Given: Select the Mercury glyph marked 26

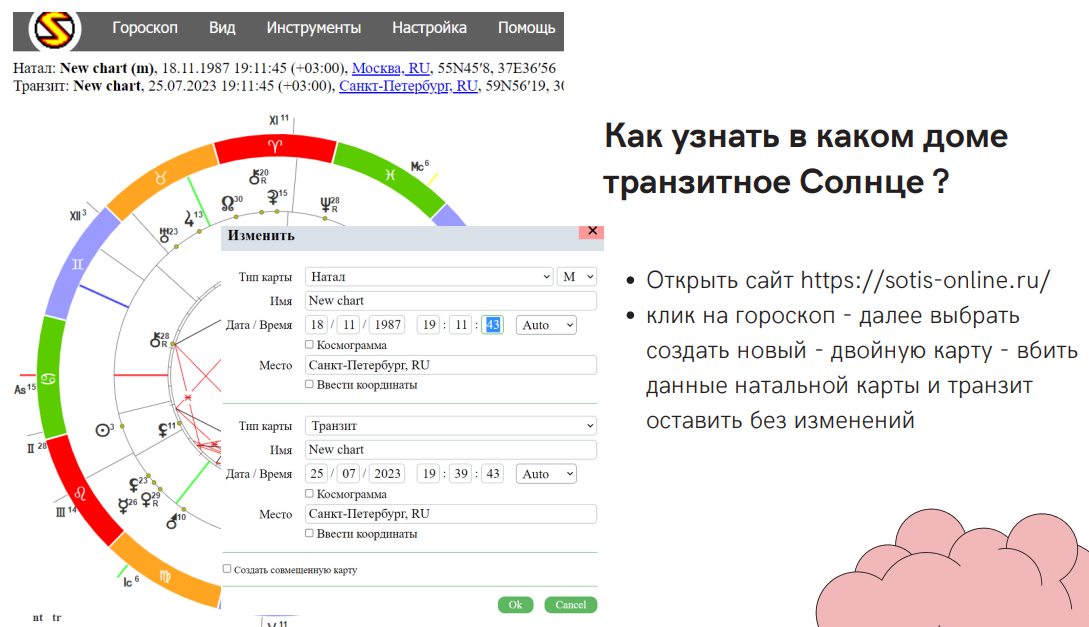Looking at the screenshot, I should point(126,505).
